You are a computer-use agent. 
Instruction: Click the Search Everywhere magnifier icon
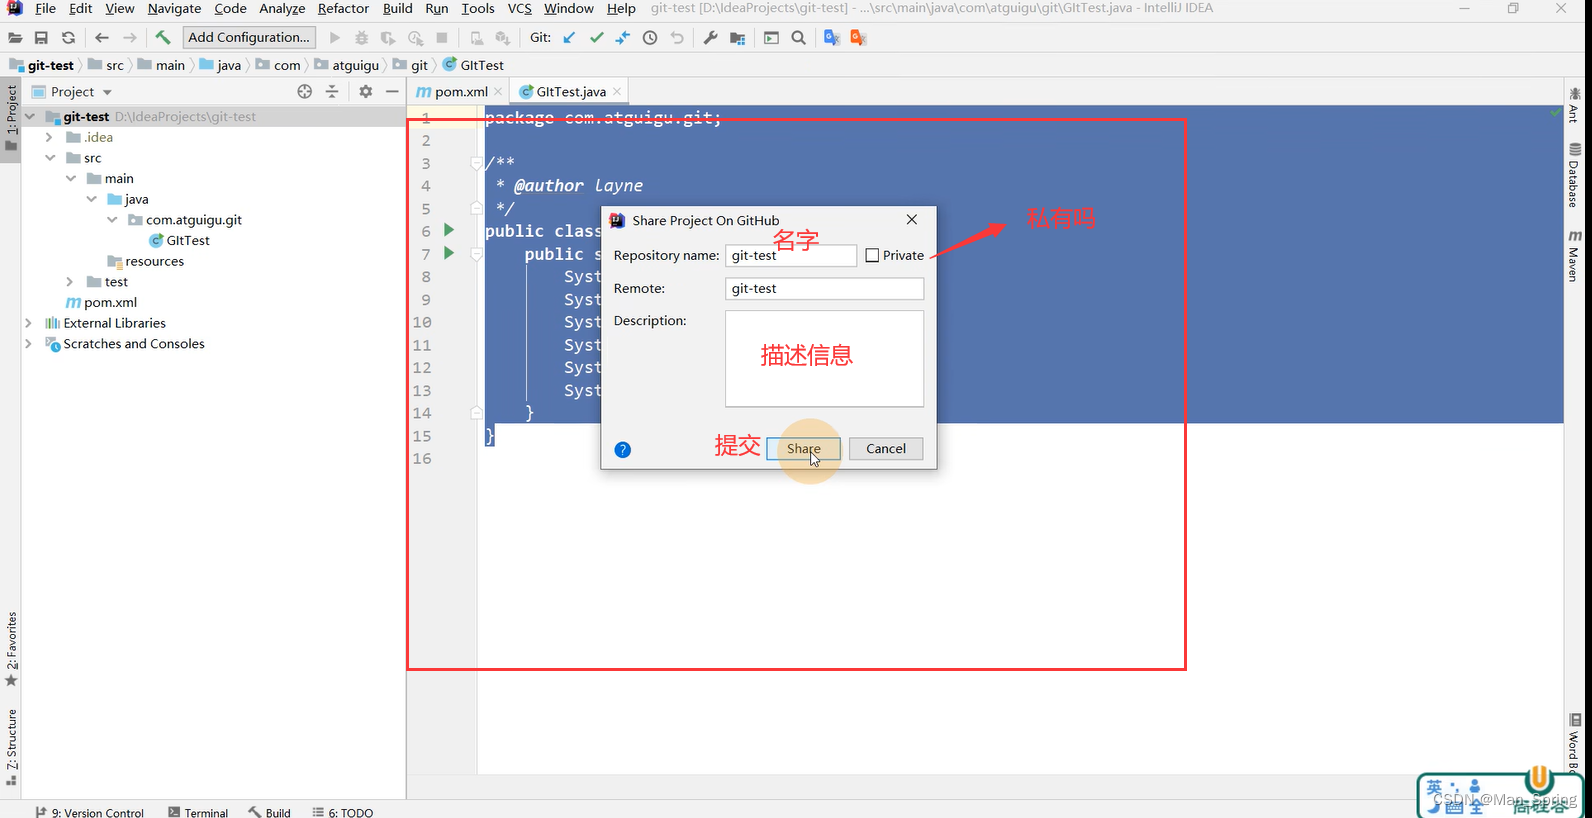[x=798, y=38]
